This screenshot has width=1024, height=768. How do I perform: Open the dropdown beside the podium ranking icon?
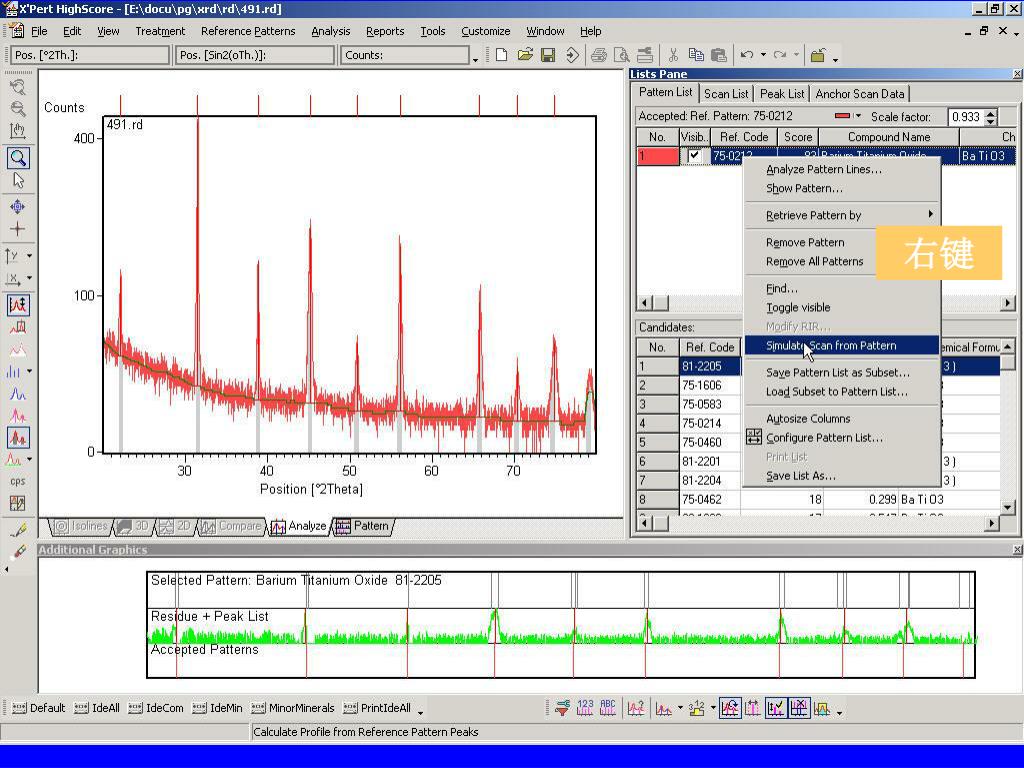tap(712, 708)
